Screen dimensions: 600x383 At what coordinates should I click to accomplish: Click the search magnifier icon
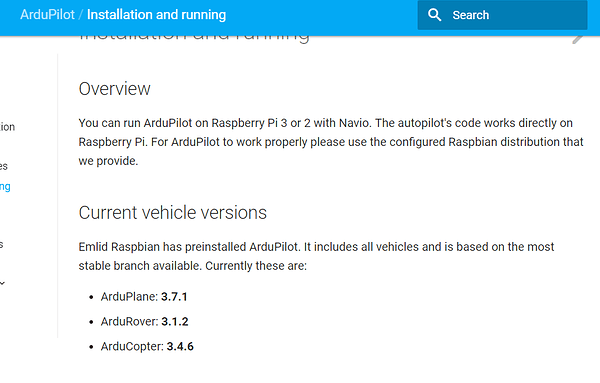[434, 15]
